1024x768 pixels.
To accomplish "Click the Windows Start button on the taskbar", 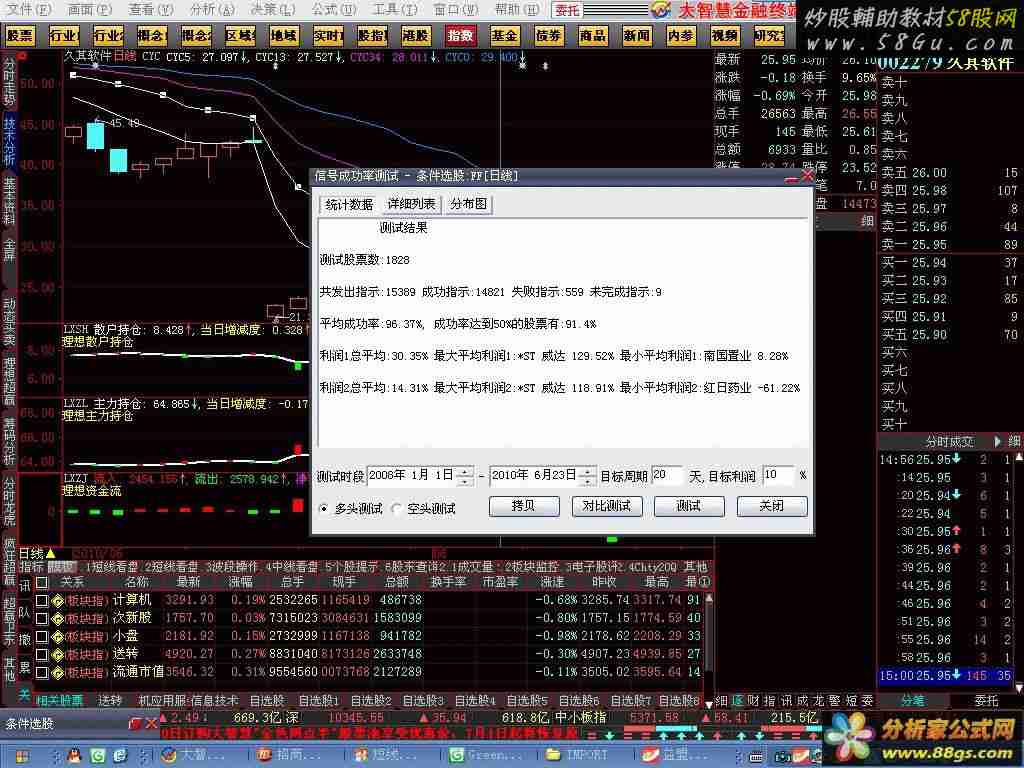I will click(22, 756).
